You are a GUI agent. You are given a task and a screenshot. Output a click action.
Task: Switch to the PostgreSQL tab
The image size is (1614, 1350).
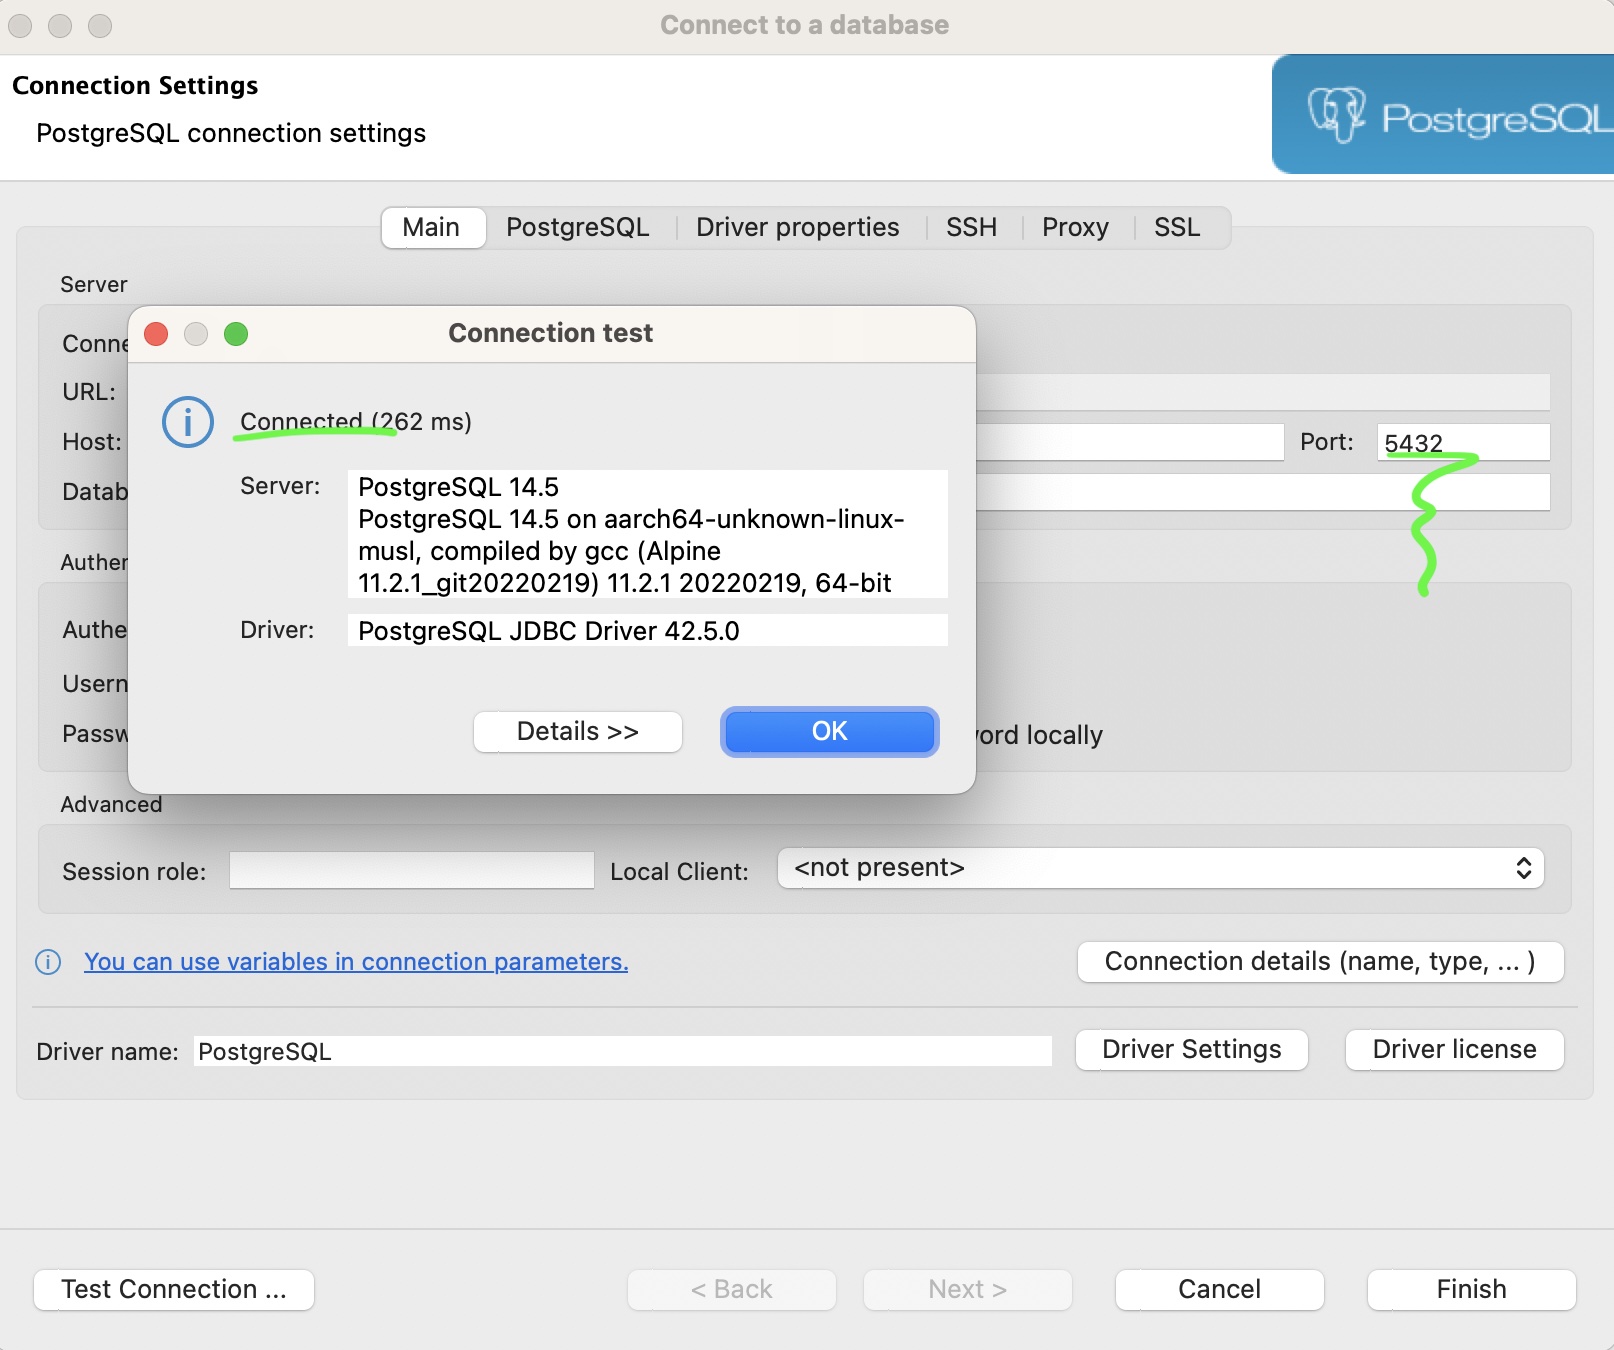pos(578,228)
